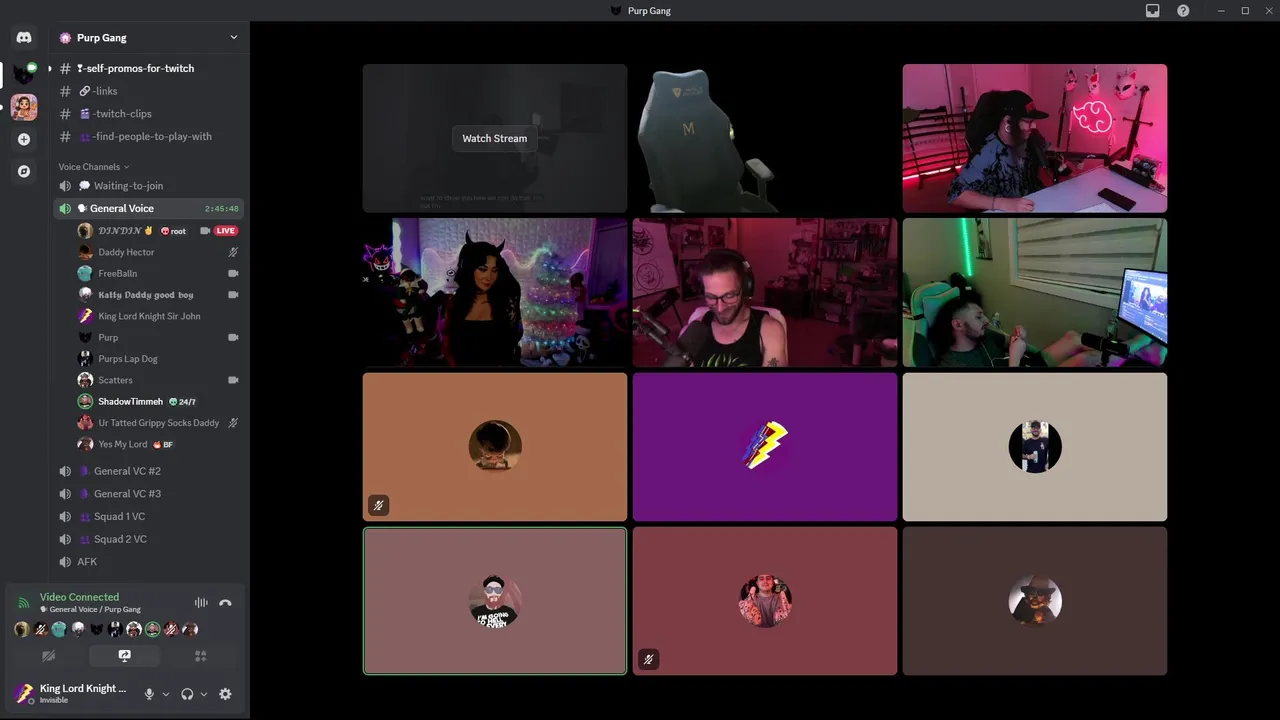
Task: Click camera icon next to FreeBalln
Action: click(233, 273)
